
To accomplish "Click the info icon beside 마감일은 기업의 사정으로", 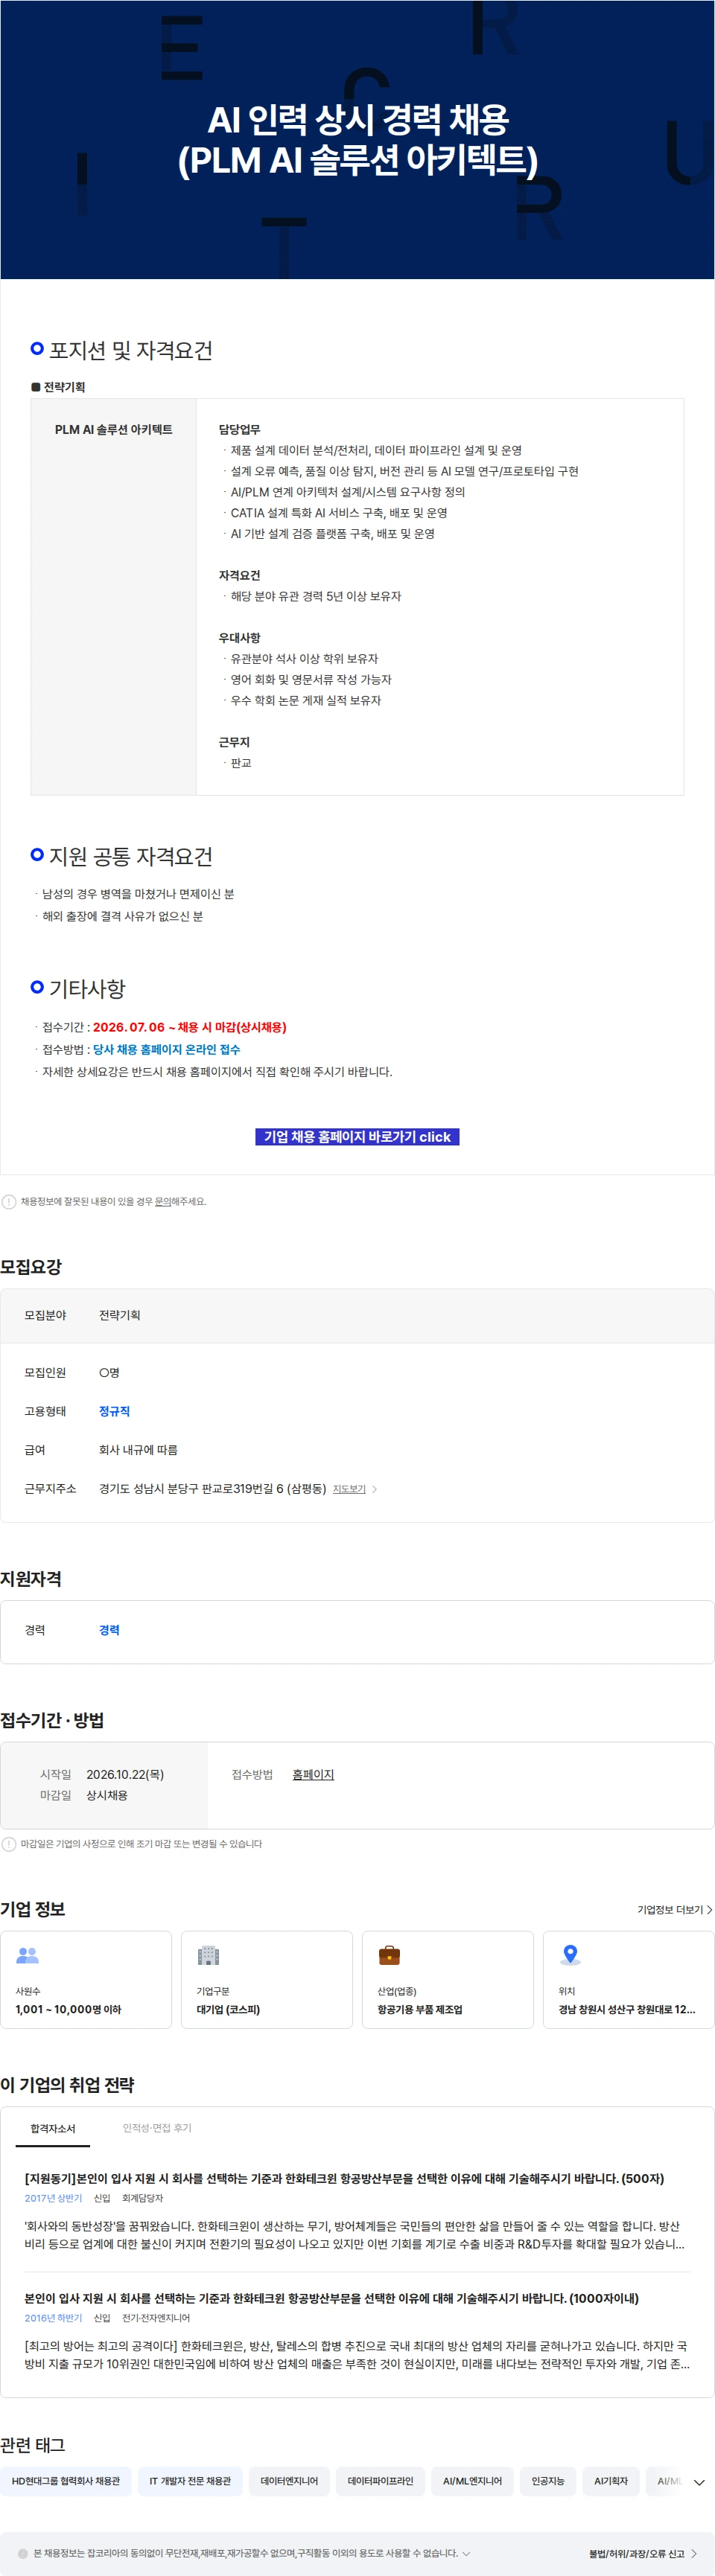I will [9, 1843].
